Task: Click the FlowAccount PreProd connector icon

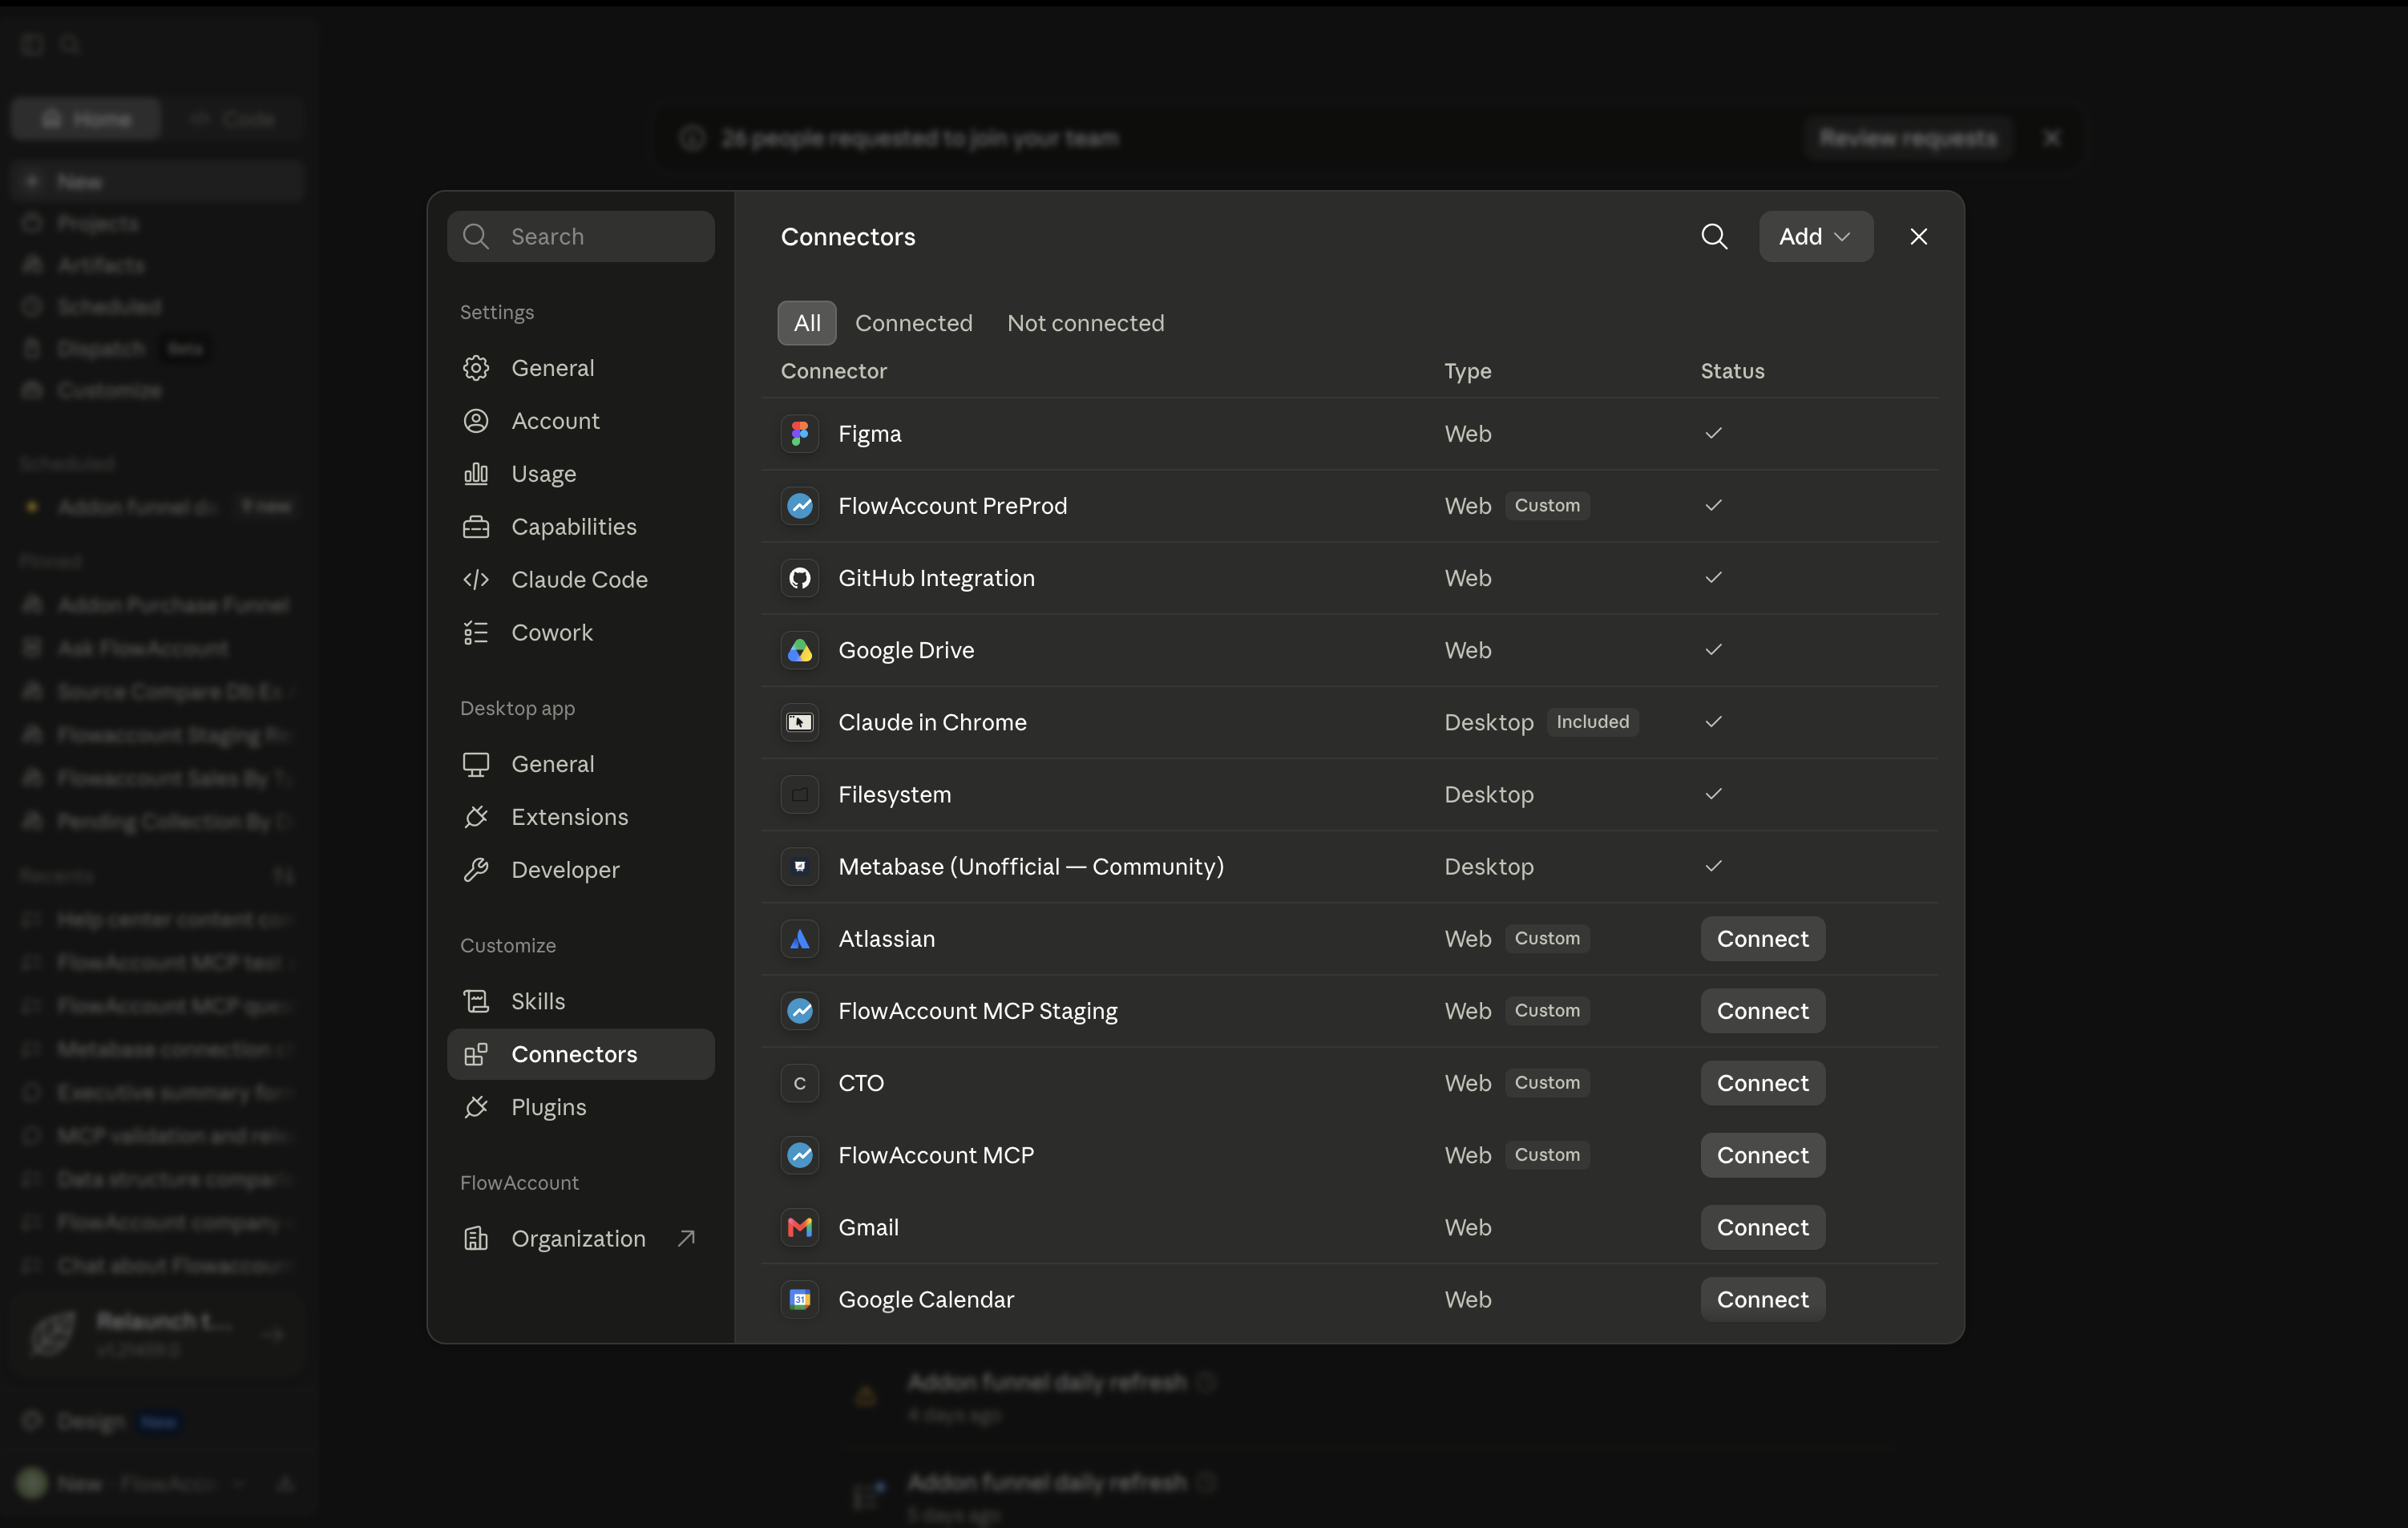Action: [x=799, y=506]
